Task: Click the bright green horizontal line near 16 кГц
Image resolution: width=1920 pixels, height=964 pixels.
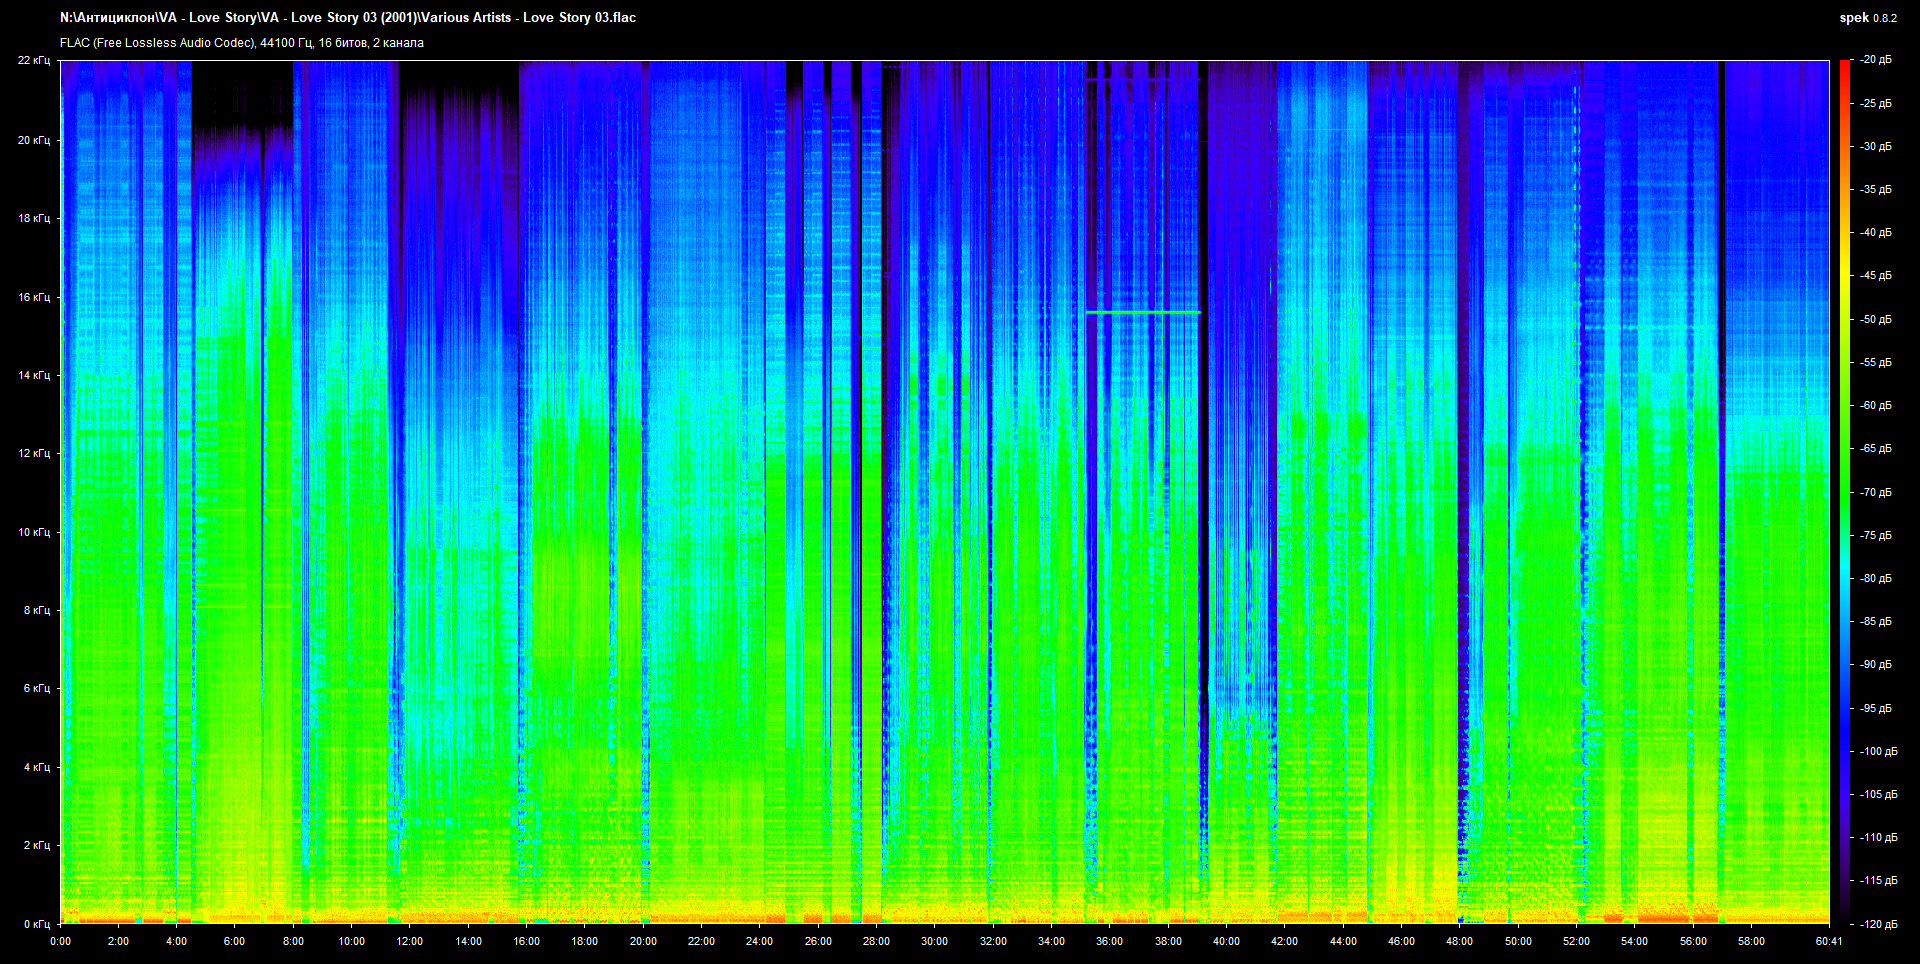Action: [1142, 312]
